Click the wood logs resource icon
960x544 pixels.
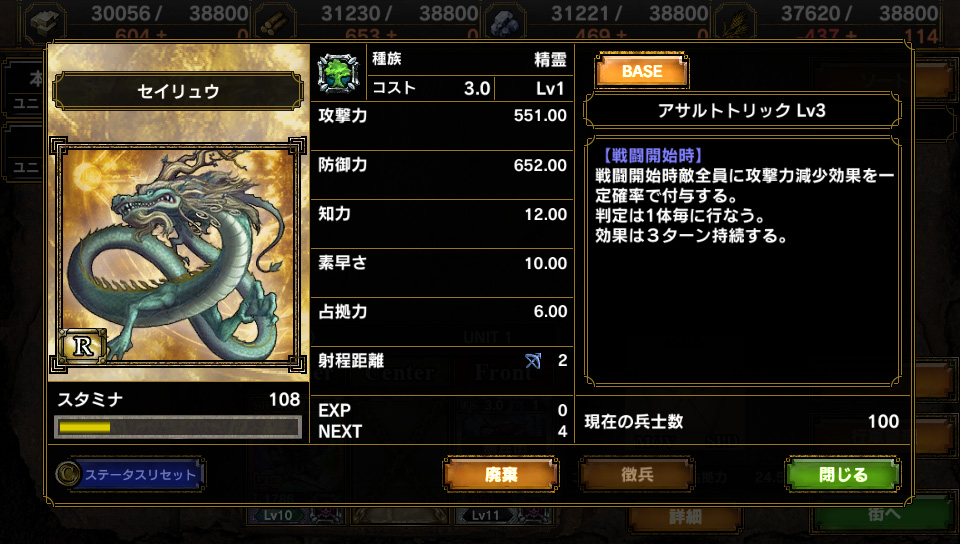(x=276, y=23)
